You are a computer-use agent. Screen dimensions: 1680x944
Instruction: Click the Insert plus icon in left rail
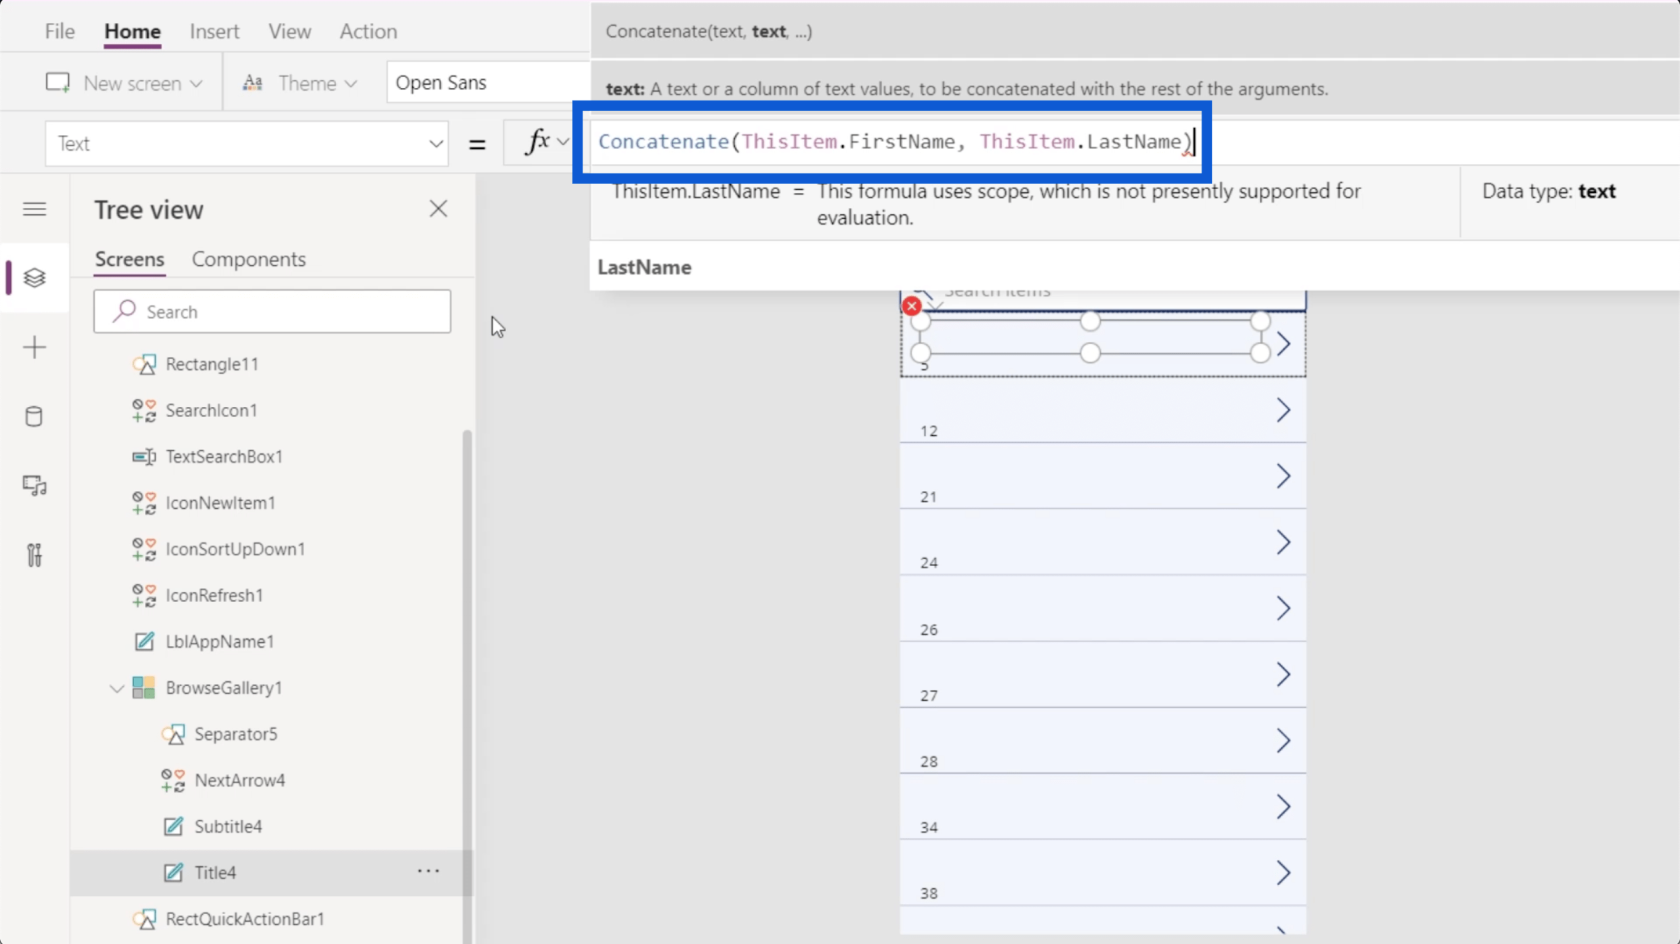pos(34,347)
